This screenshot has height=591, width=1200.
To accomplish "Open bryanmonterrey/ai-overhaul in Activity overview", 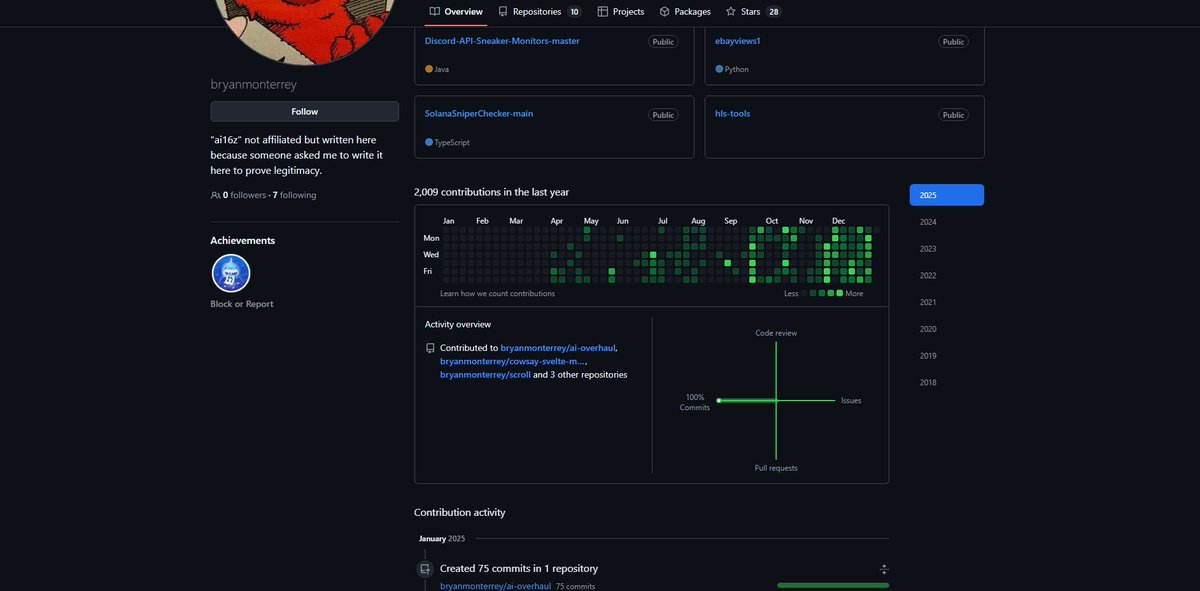I will pos(558,348).
